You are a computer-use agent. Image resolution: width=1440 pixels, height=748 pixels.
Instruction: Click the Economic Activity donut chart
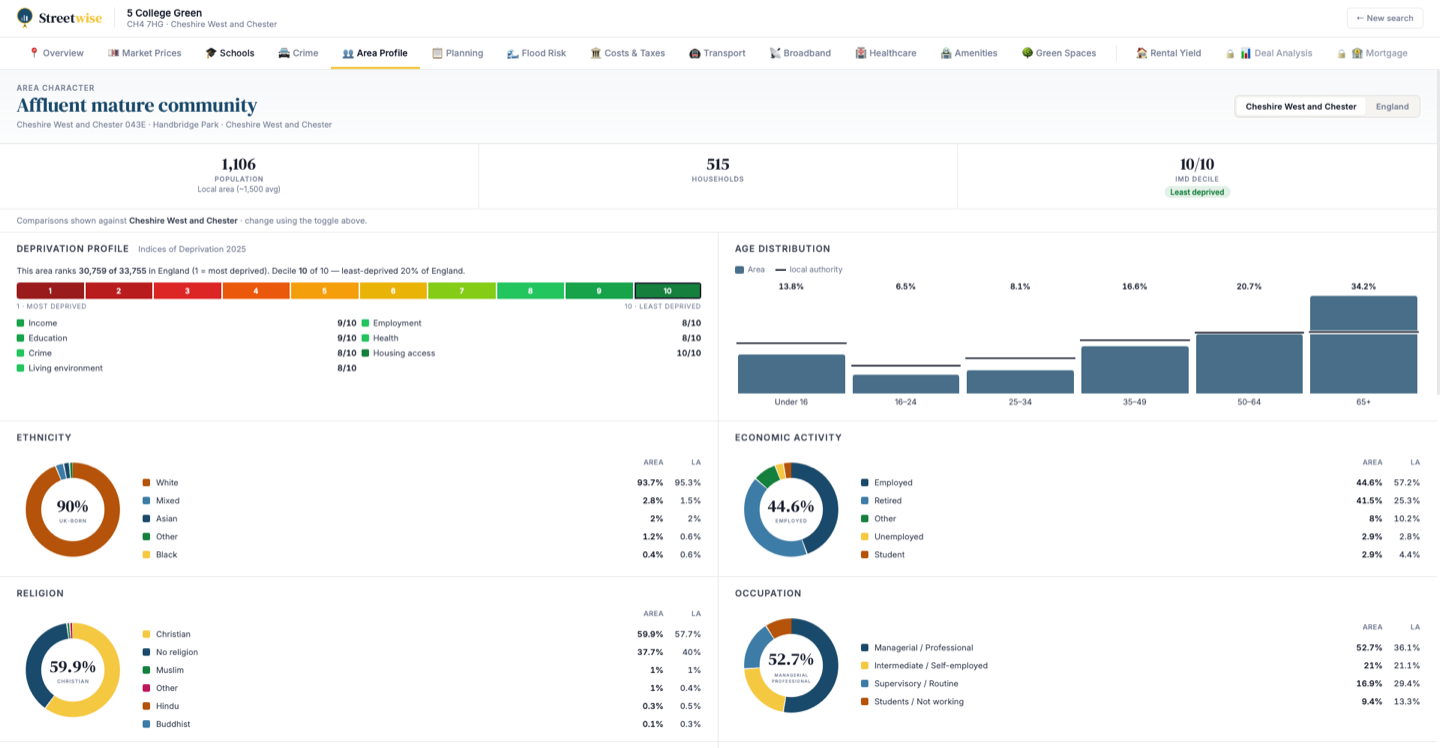pos(790,509)
